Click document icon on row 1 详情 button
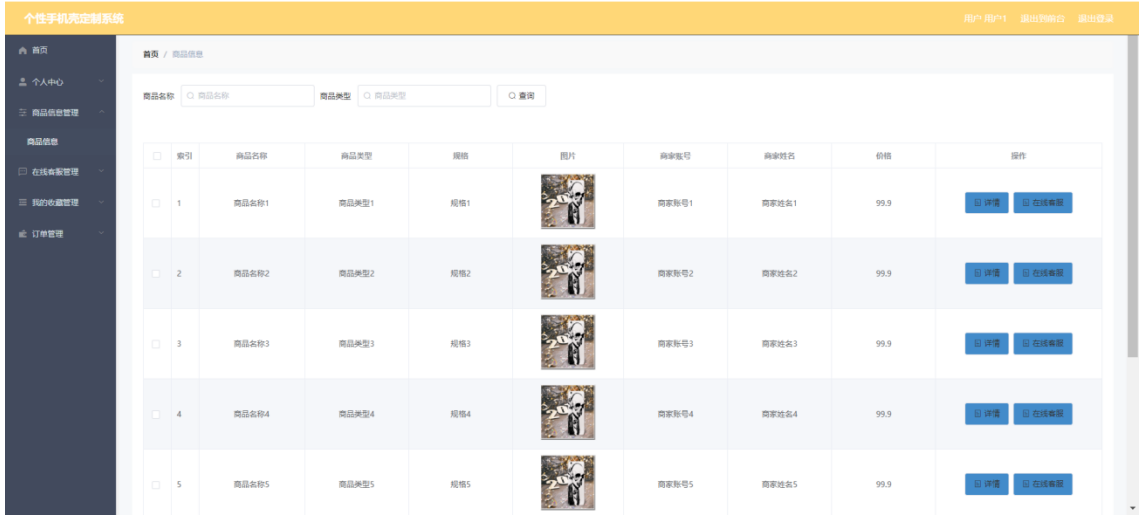This screenshot has width=1147, height=516. [x=977, y=203]
